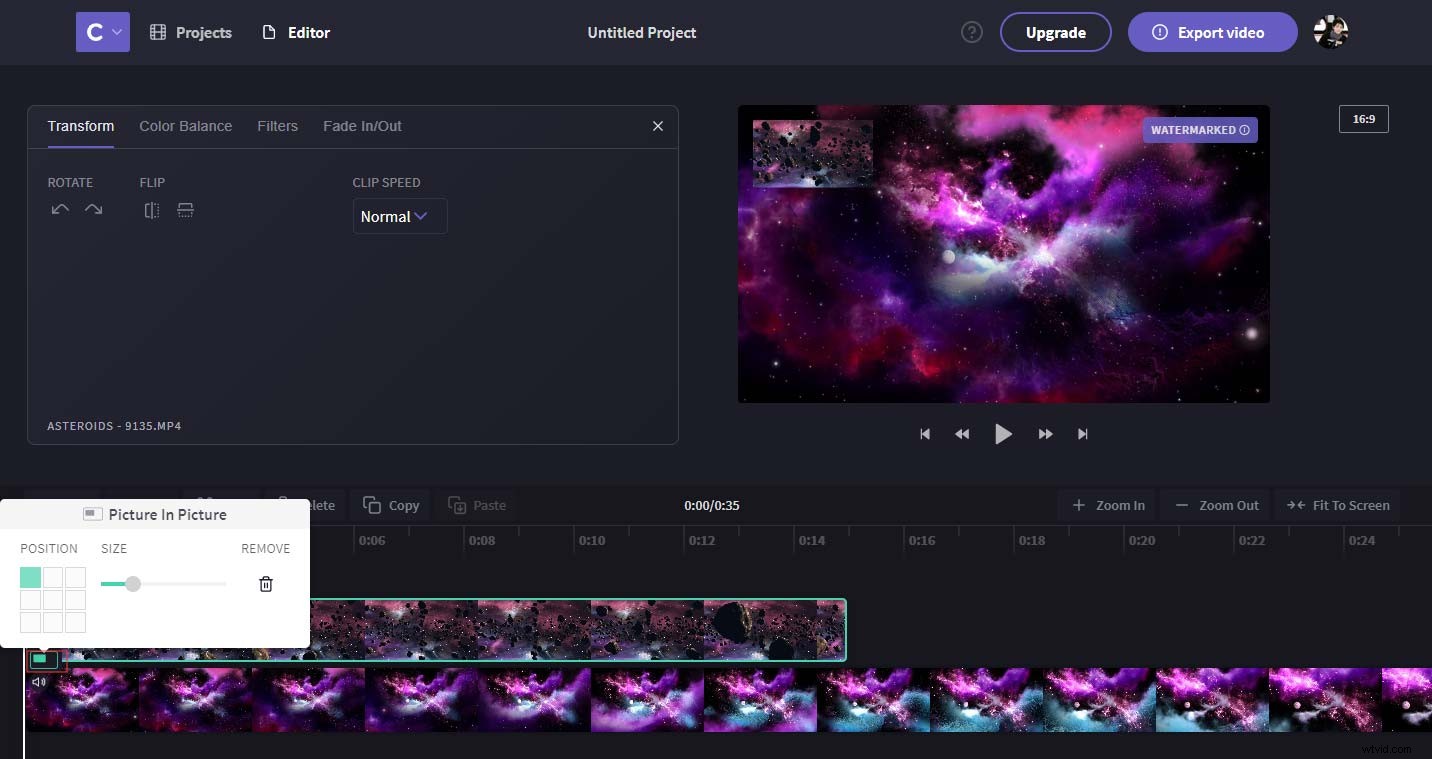
Task: Click the Export video button
Action: coord(1213,31)
